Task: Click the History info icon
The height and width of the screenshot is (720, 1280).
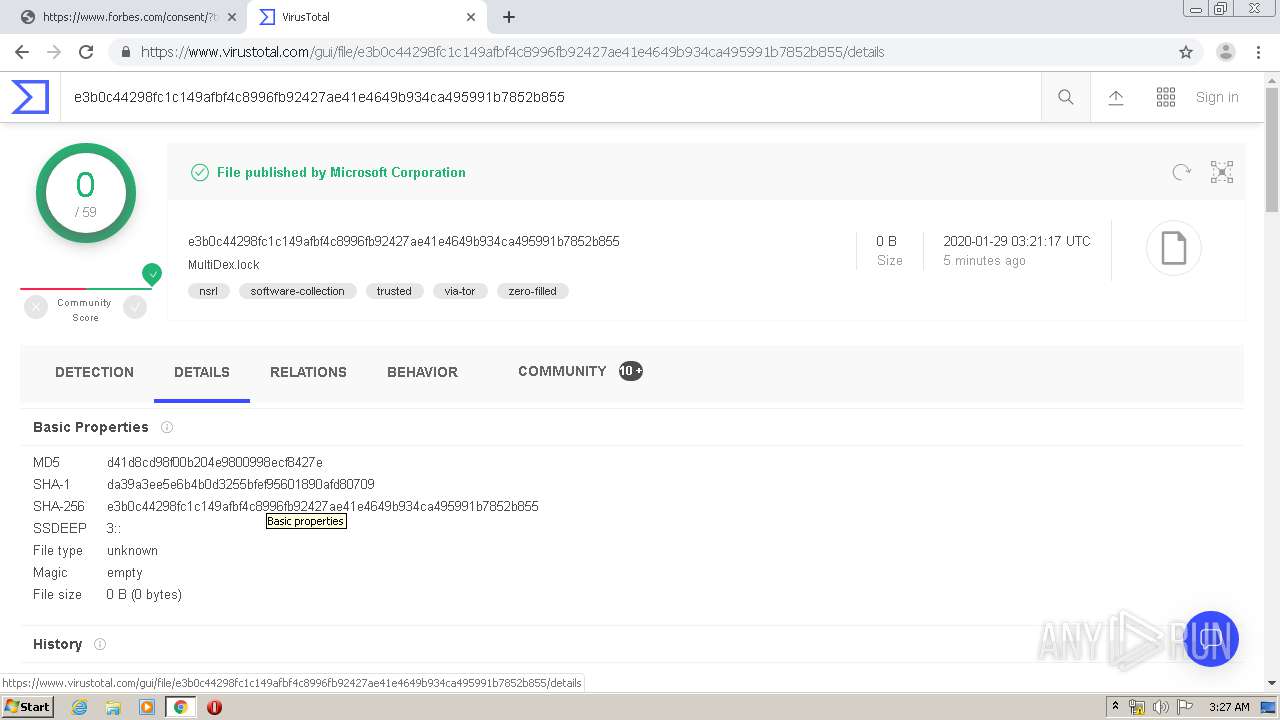Action: [100, 644]
